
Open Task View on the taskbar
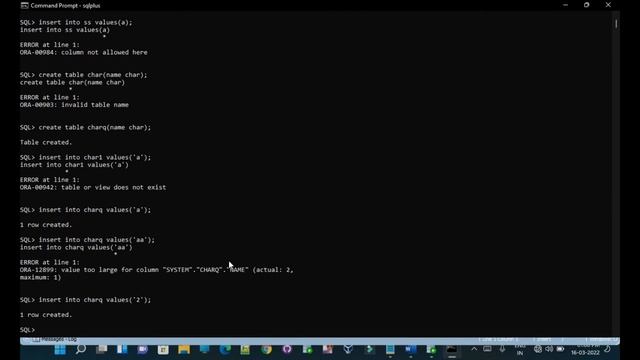point(102,349)
